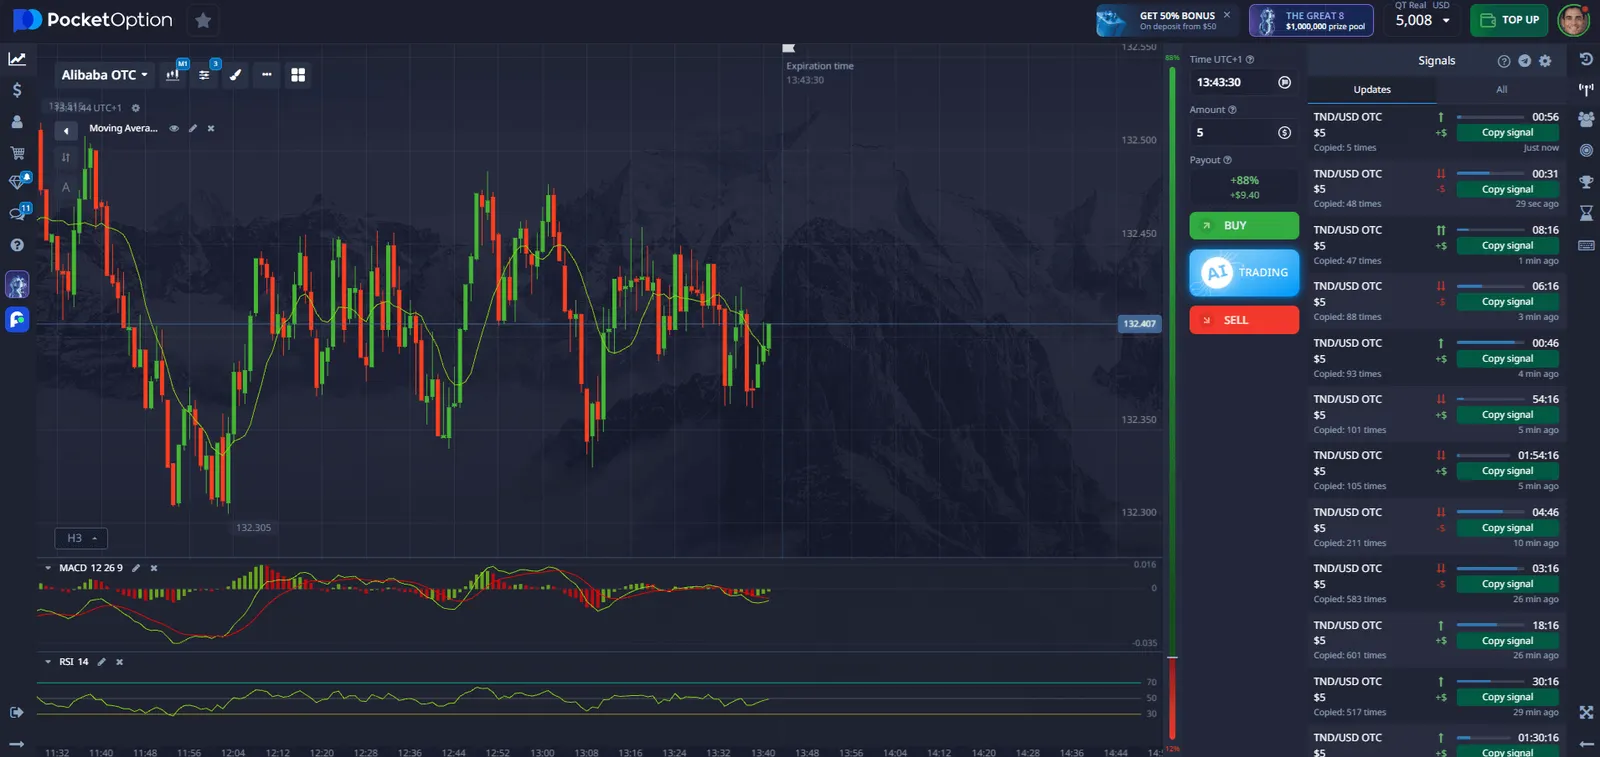Screen dimensions: 1600x757
Task: Open the multi-chart grid layout
Action: (298, 75)
